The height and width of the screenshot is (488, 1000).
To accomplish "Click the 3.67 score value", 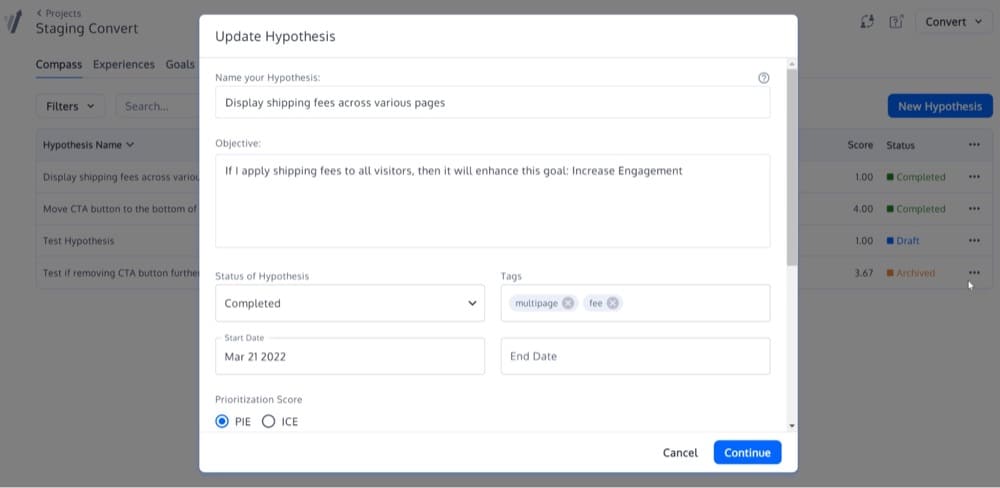I will [864, 272].
